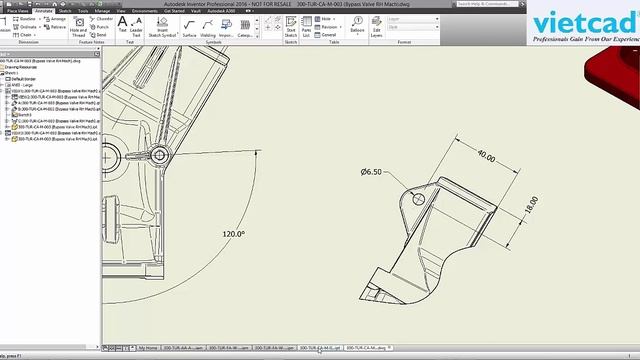The height and width of the screenshot is (360, 640).
Task: Select the Baseline dimension tool
Action: (x=24, y=19)
